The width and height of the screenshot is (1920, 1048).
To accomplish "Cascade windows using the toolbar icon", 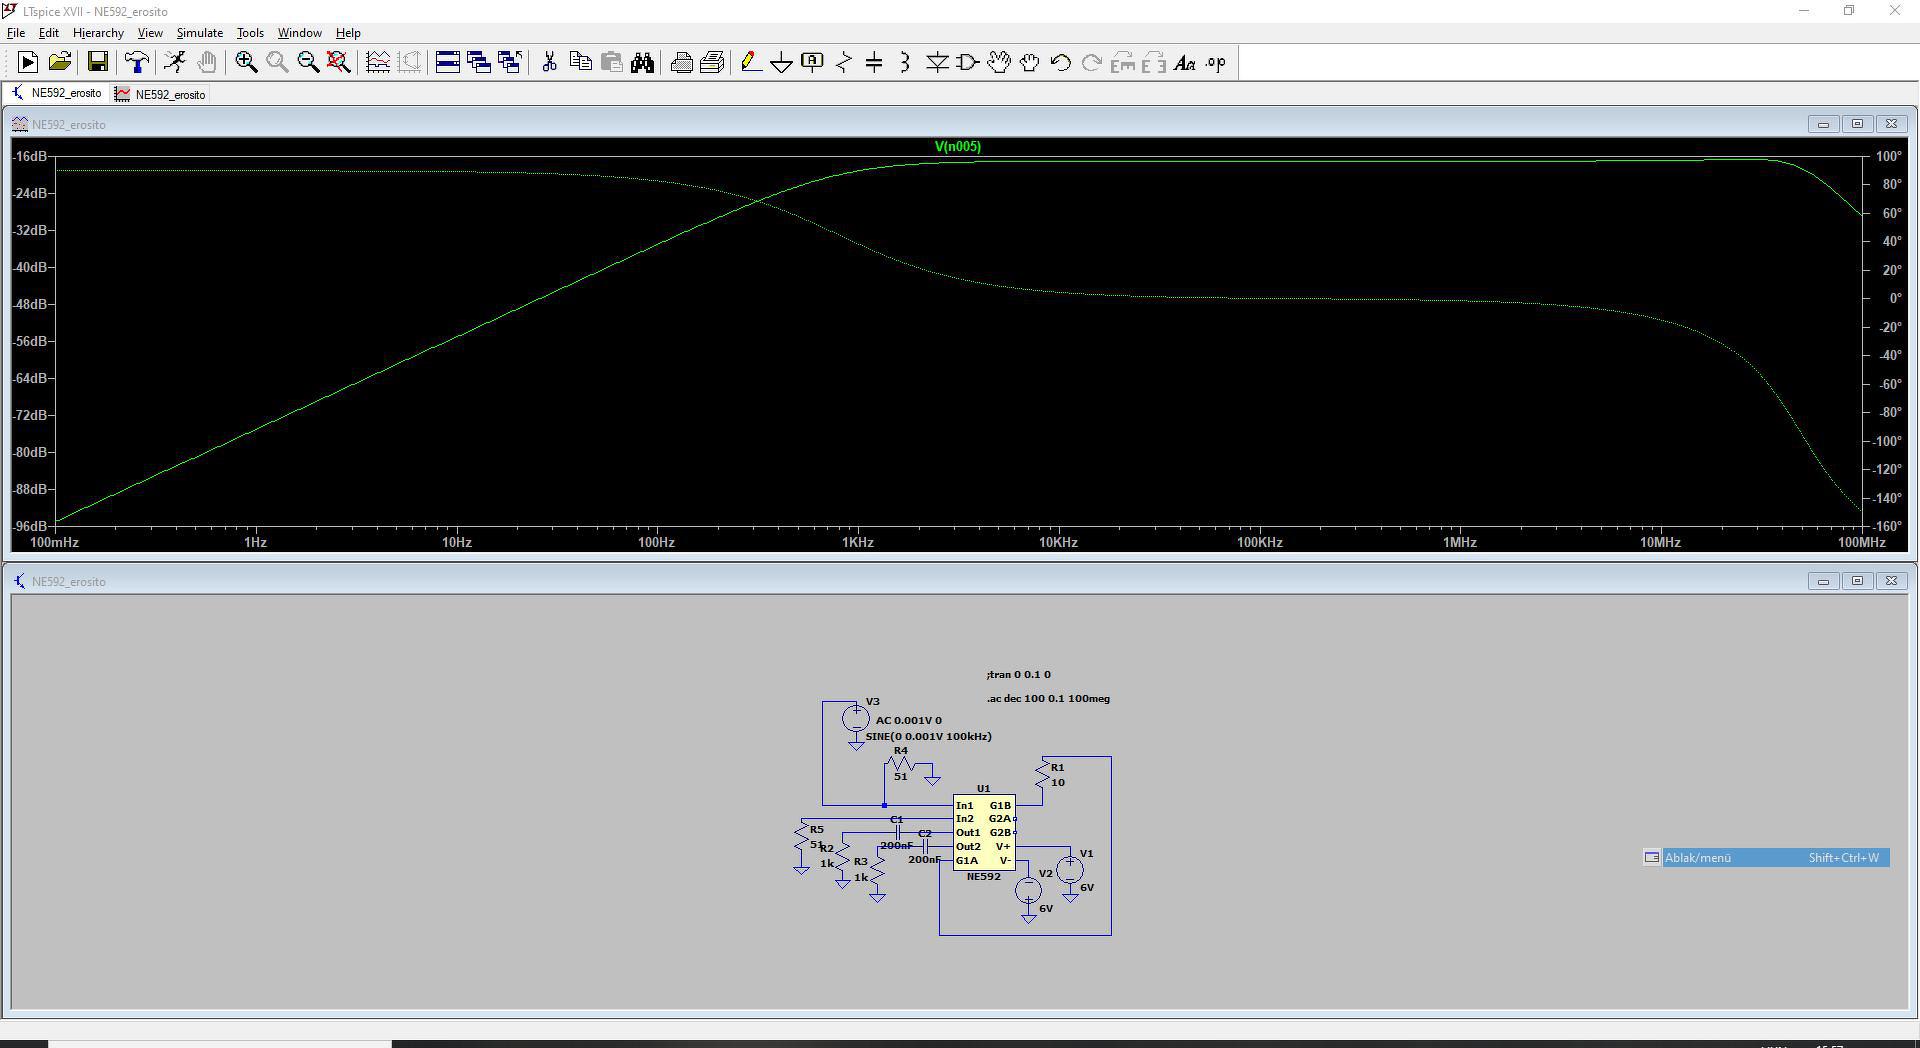I will [x=479, y=62].
